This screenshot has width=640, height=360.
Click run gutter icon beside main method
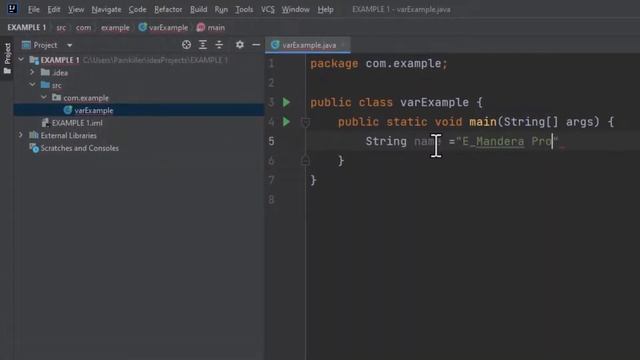(x=287, y=122)
